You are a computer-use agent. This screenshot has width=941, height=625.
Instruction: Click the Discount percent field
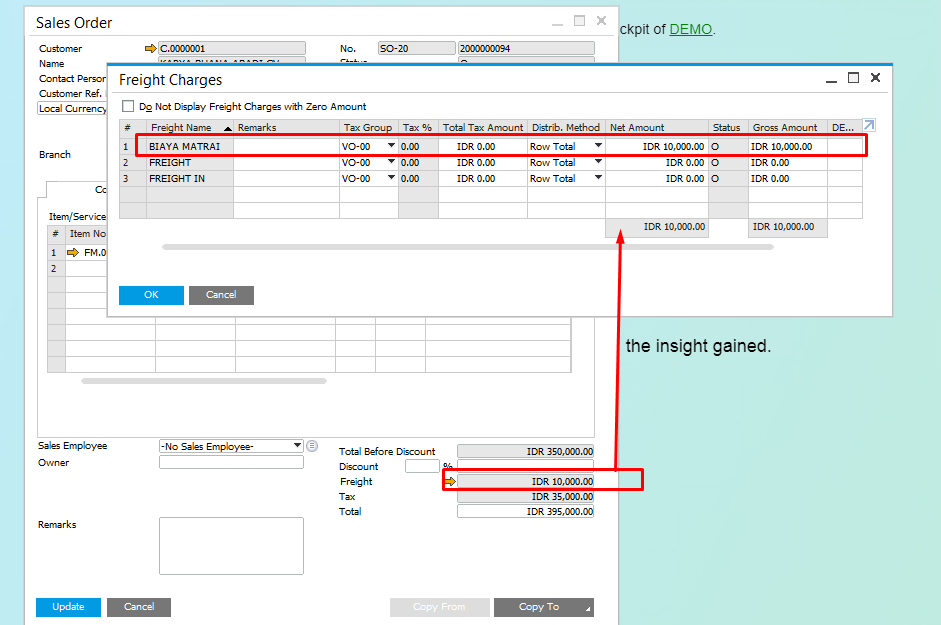pos(422,466)
